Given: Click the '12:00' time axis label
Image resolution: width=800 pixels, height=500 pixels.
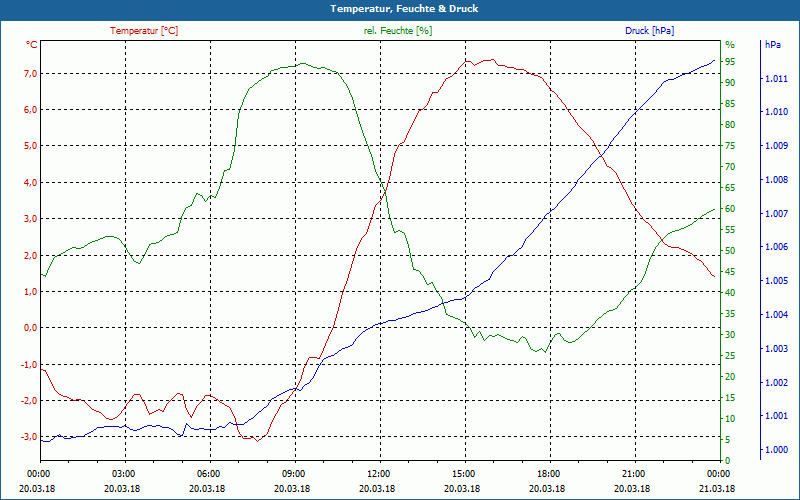Looking at the screenshot, I should tap(380, 473).
